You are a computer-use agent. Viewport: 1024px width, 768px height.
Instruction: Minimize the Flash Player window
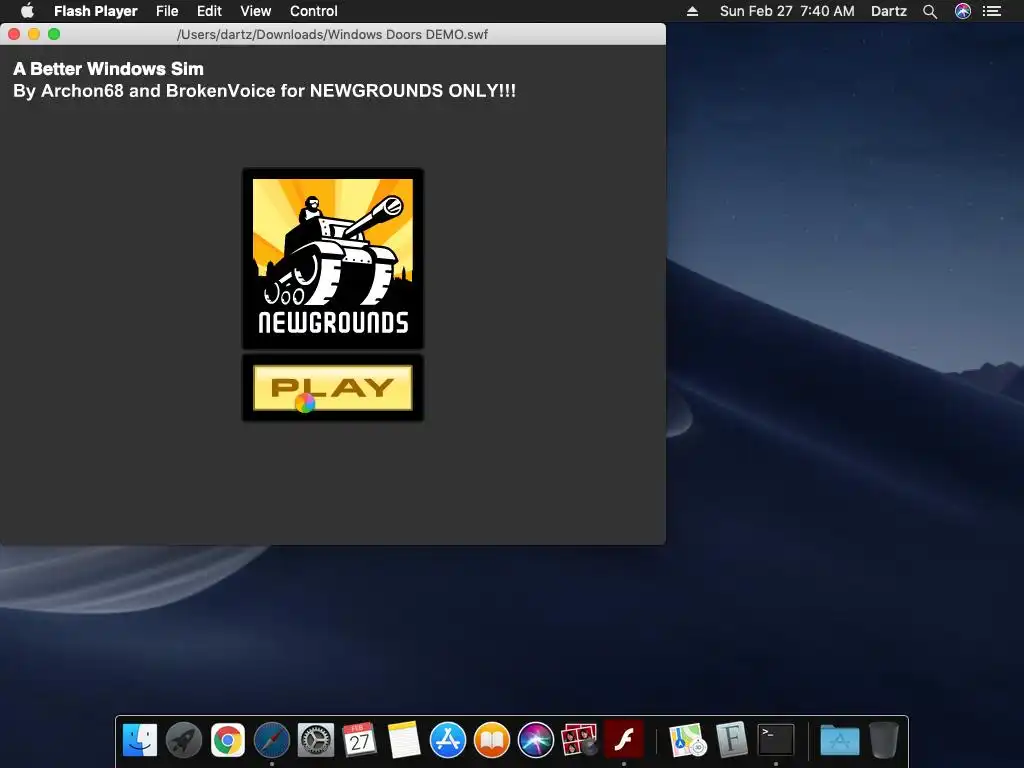[x=34, y=34]
